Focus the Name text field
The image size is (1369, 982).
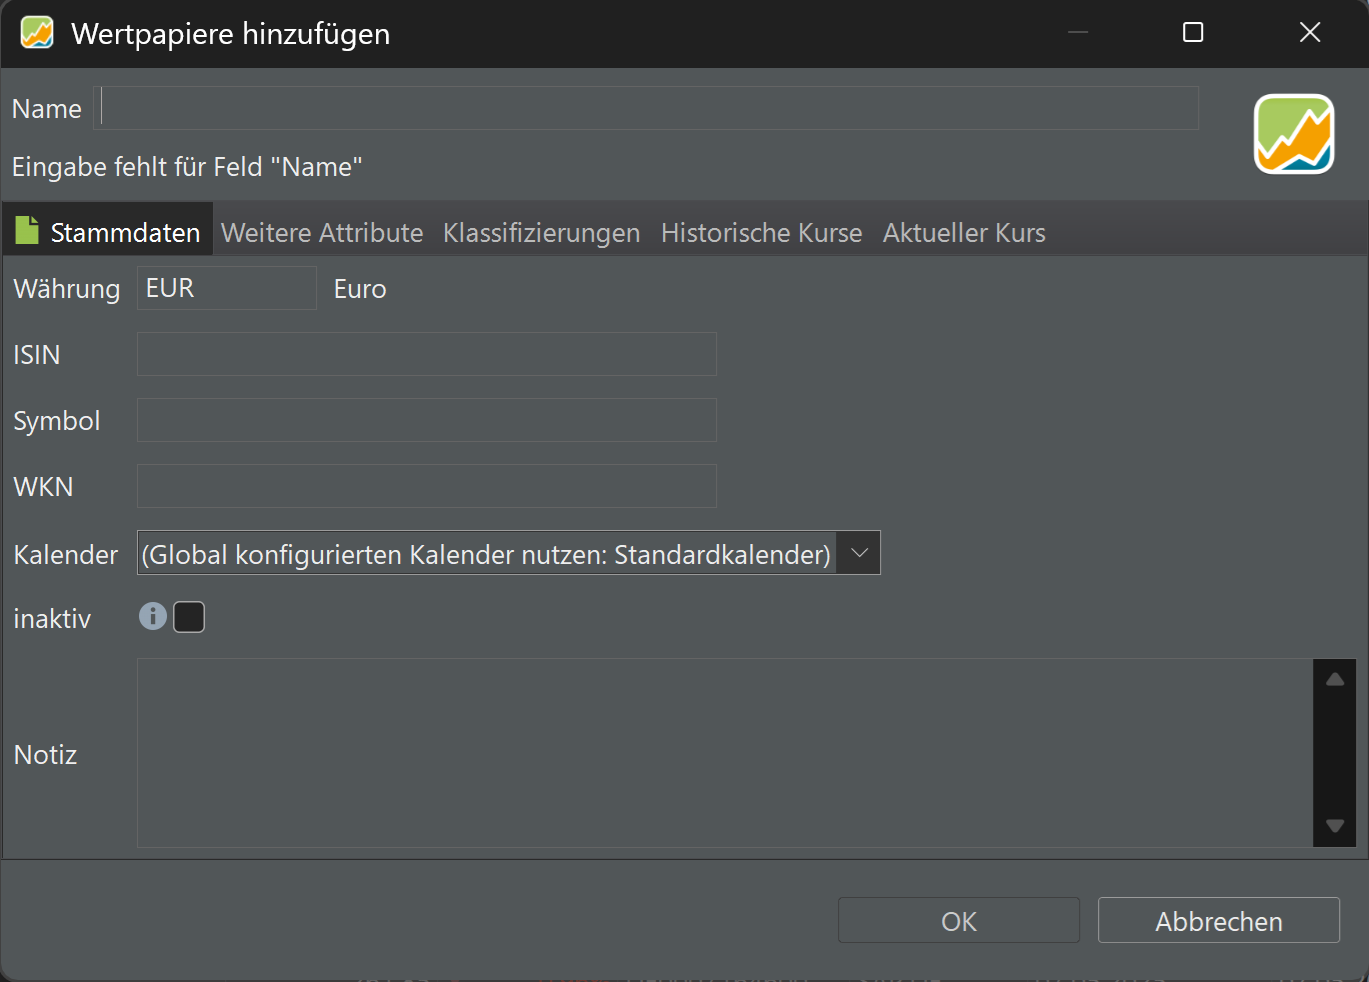[x=648, y=108]
